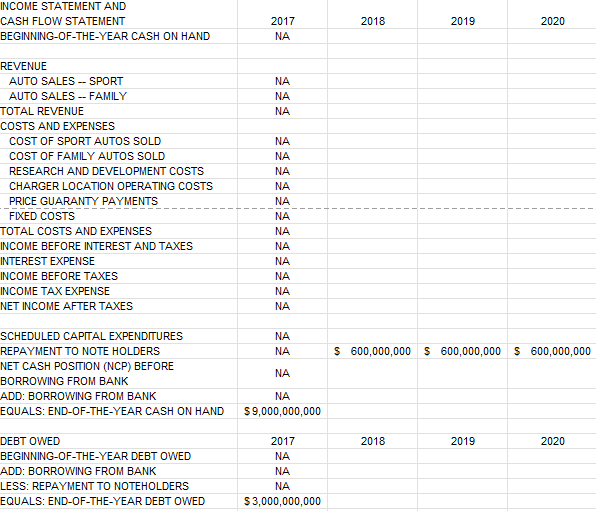
Task: Select the 2017 header in income statement
Action: point(282,21)
